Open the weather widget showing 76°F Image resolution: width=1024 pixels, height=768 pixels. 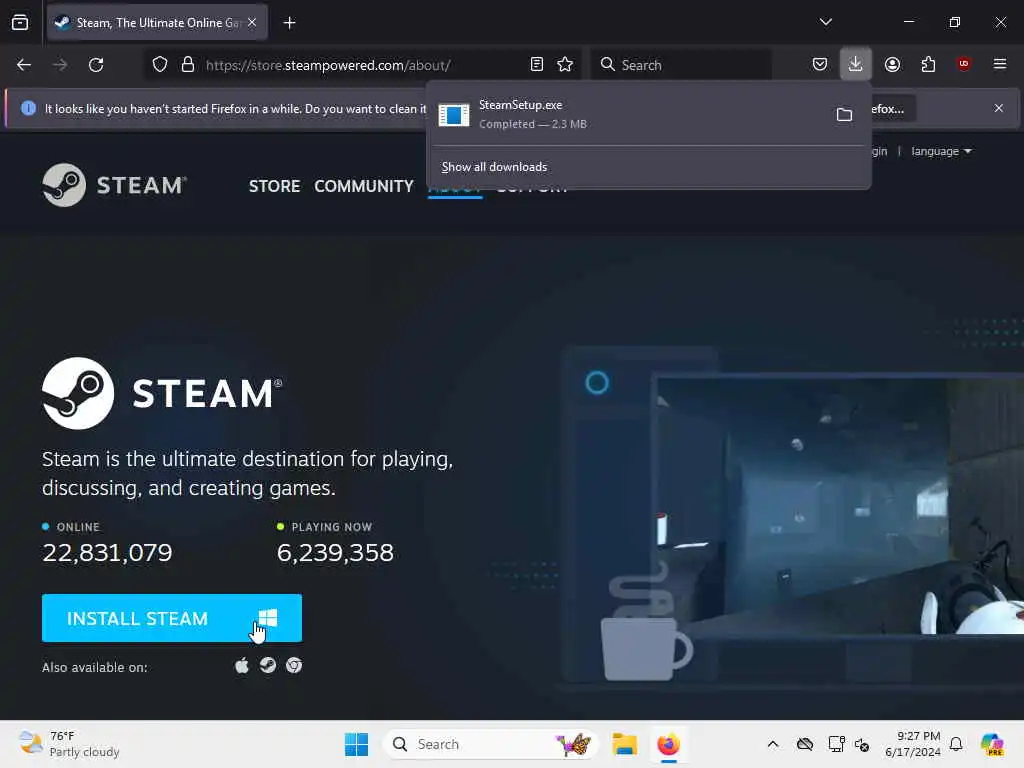click(69, 744)
